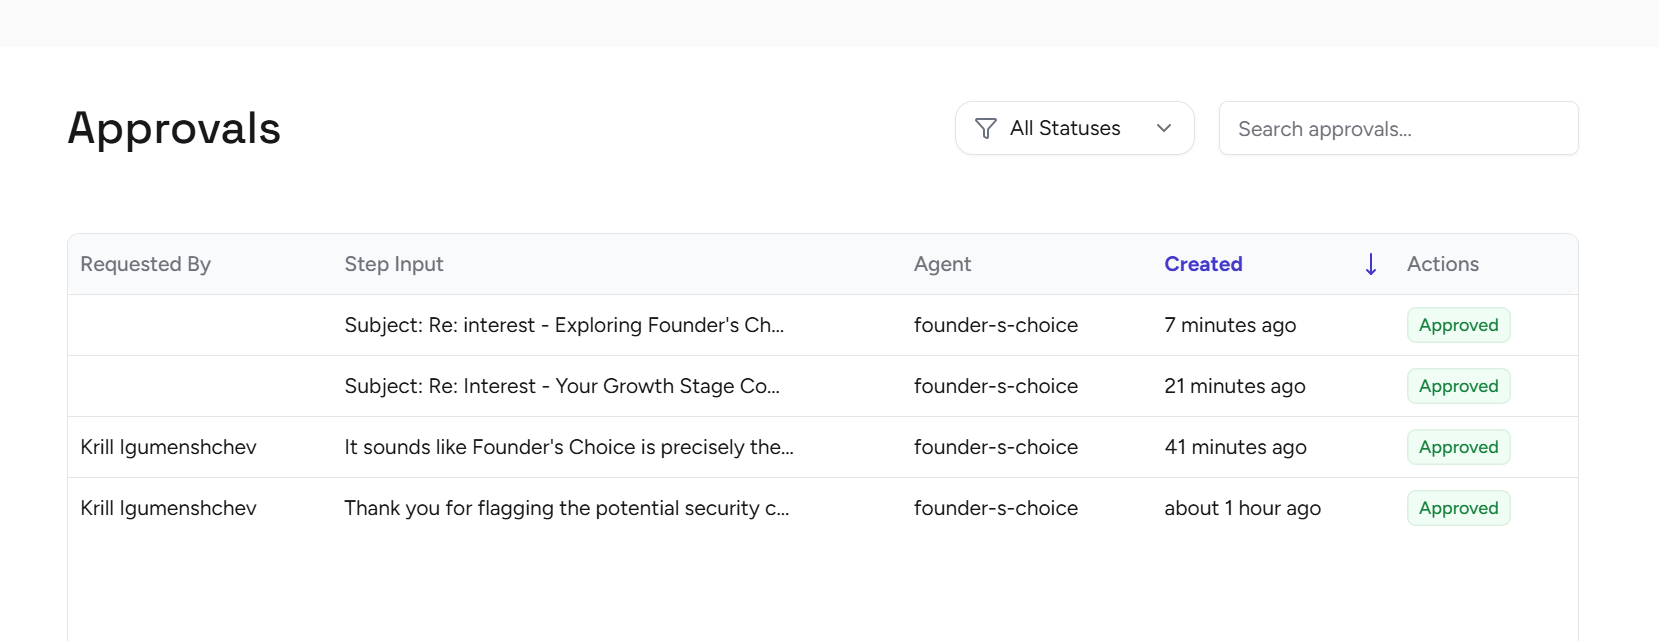Open 'Exploring Founder's Ch...' approval row

564,325
